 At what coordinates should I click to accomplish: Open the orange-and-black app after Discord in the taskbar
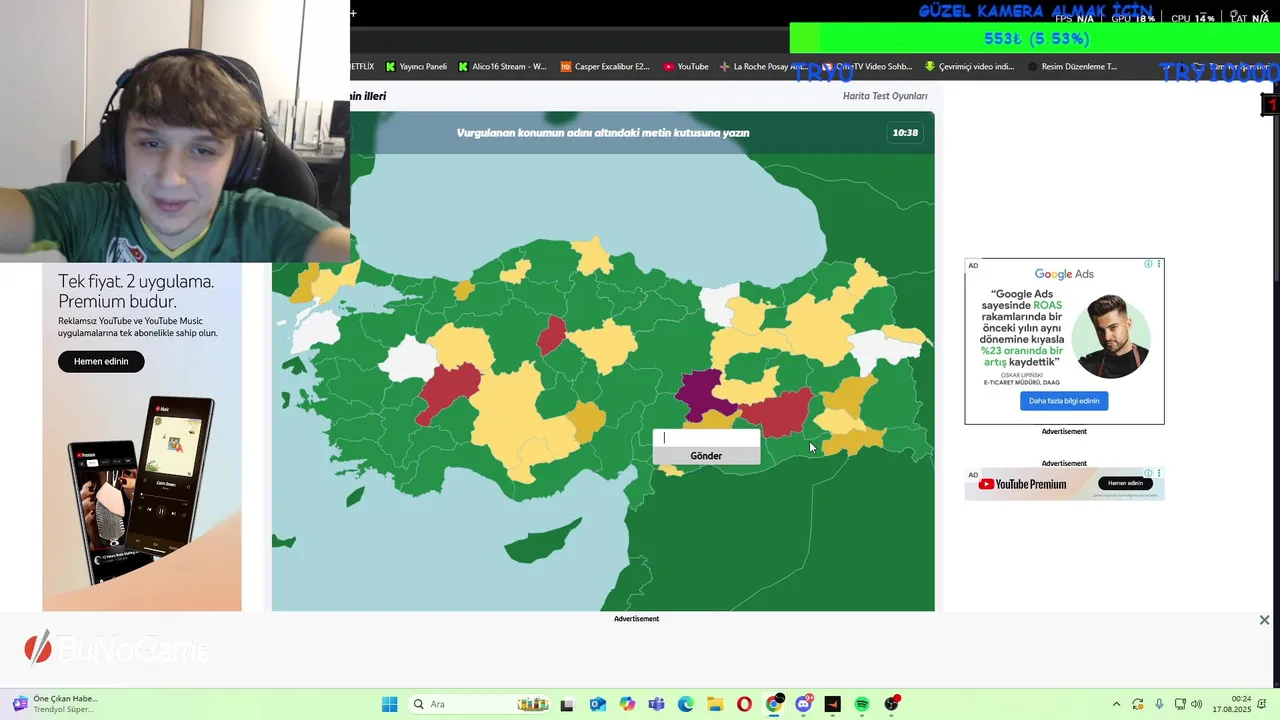[832, 704]
